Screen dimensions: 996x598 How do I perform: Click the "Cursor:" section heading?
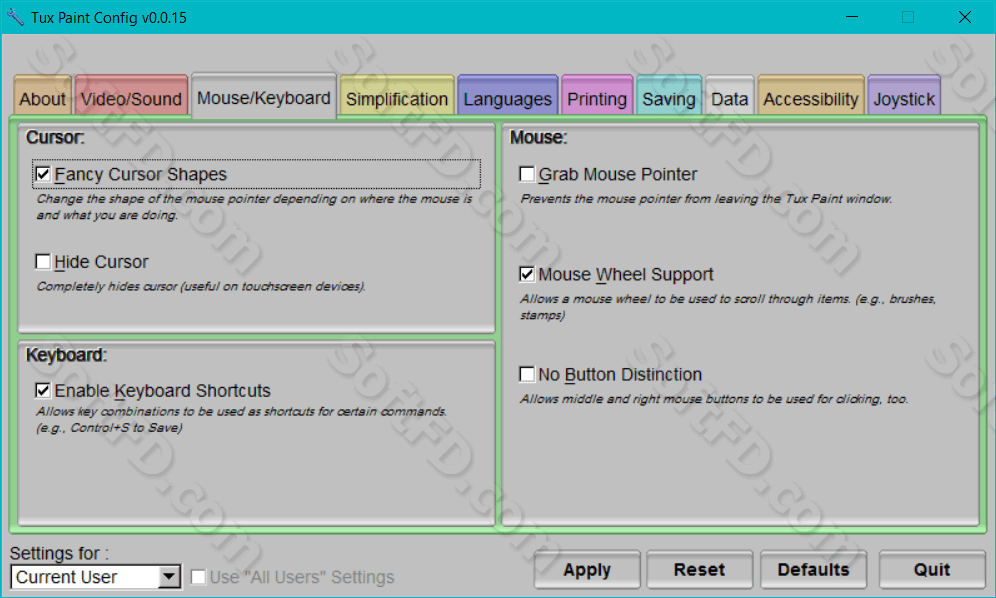(55, 137)
